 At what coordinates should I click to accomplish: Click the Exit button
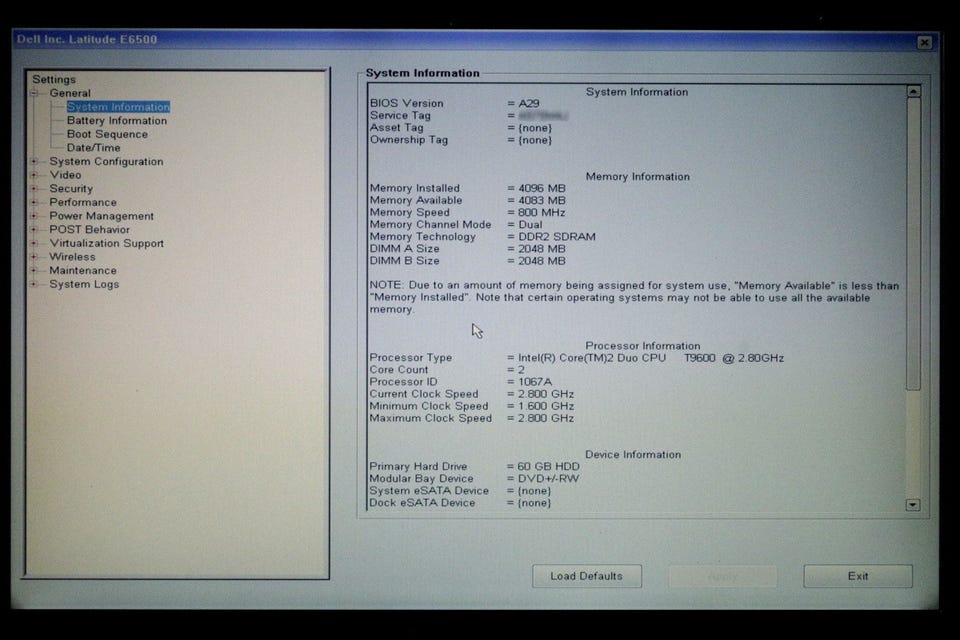858,576
